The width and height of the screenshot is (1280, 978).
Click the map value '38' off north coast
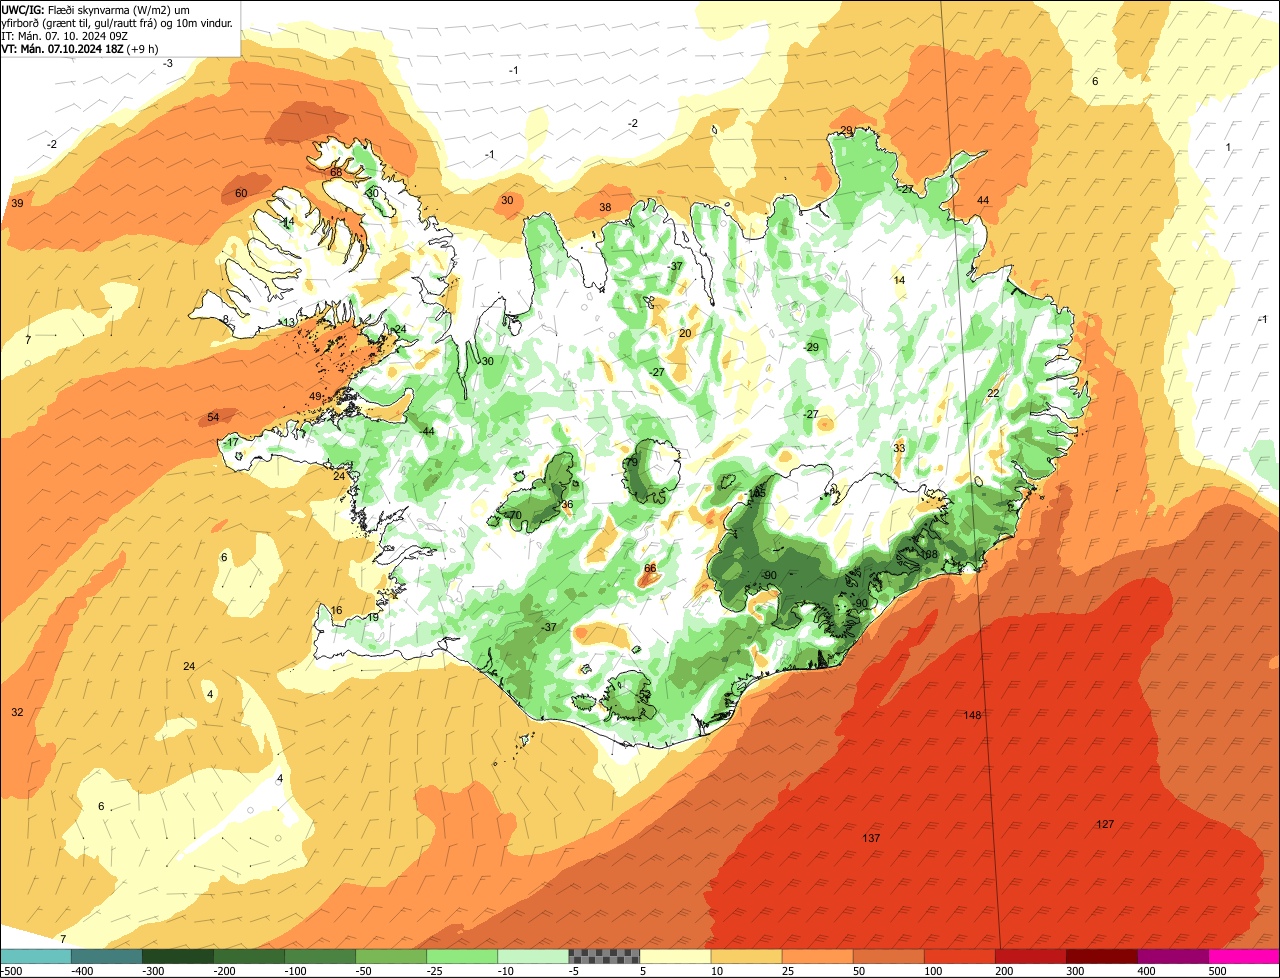605,207
